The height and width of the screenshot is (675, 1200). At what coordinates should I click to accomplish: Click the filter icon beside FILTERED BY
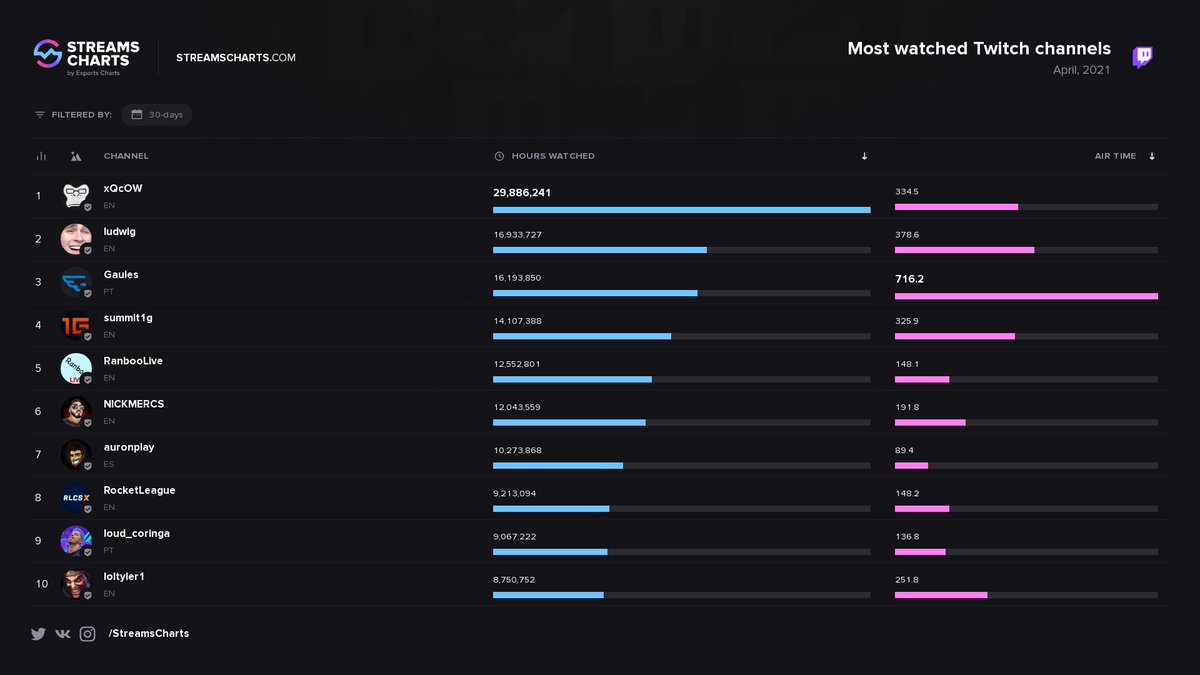(x=40, y=114)
